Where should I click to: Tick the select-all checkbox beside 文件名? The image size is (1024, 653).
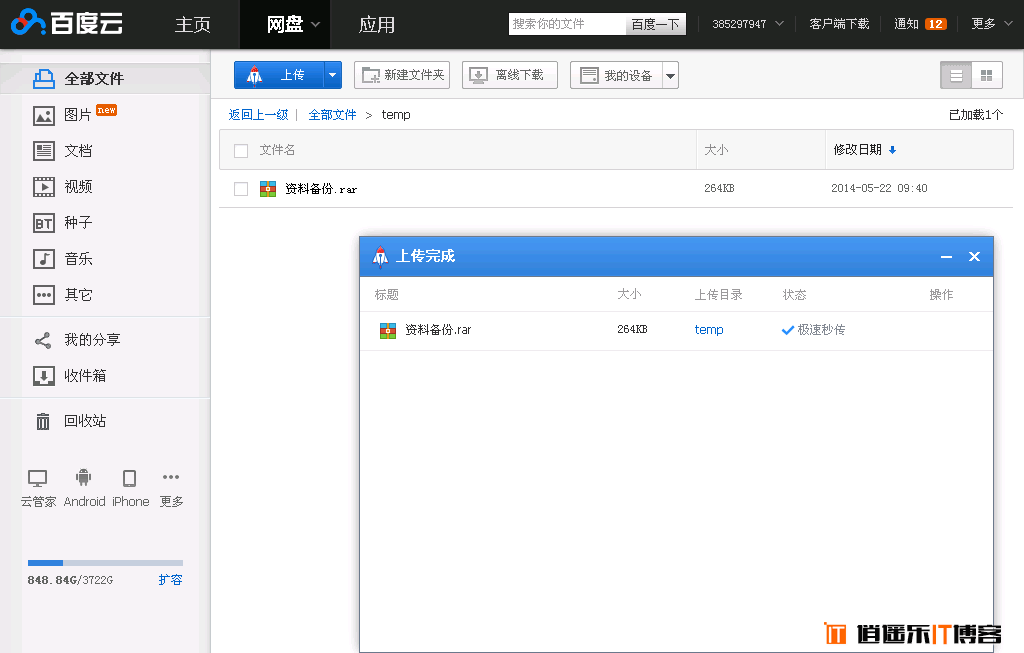(241, 151)
